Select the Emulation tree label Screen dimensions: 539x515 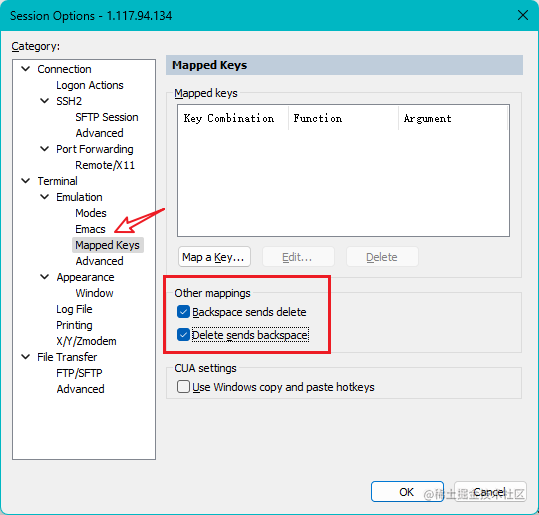pos(79,197)
